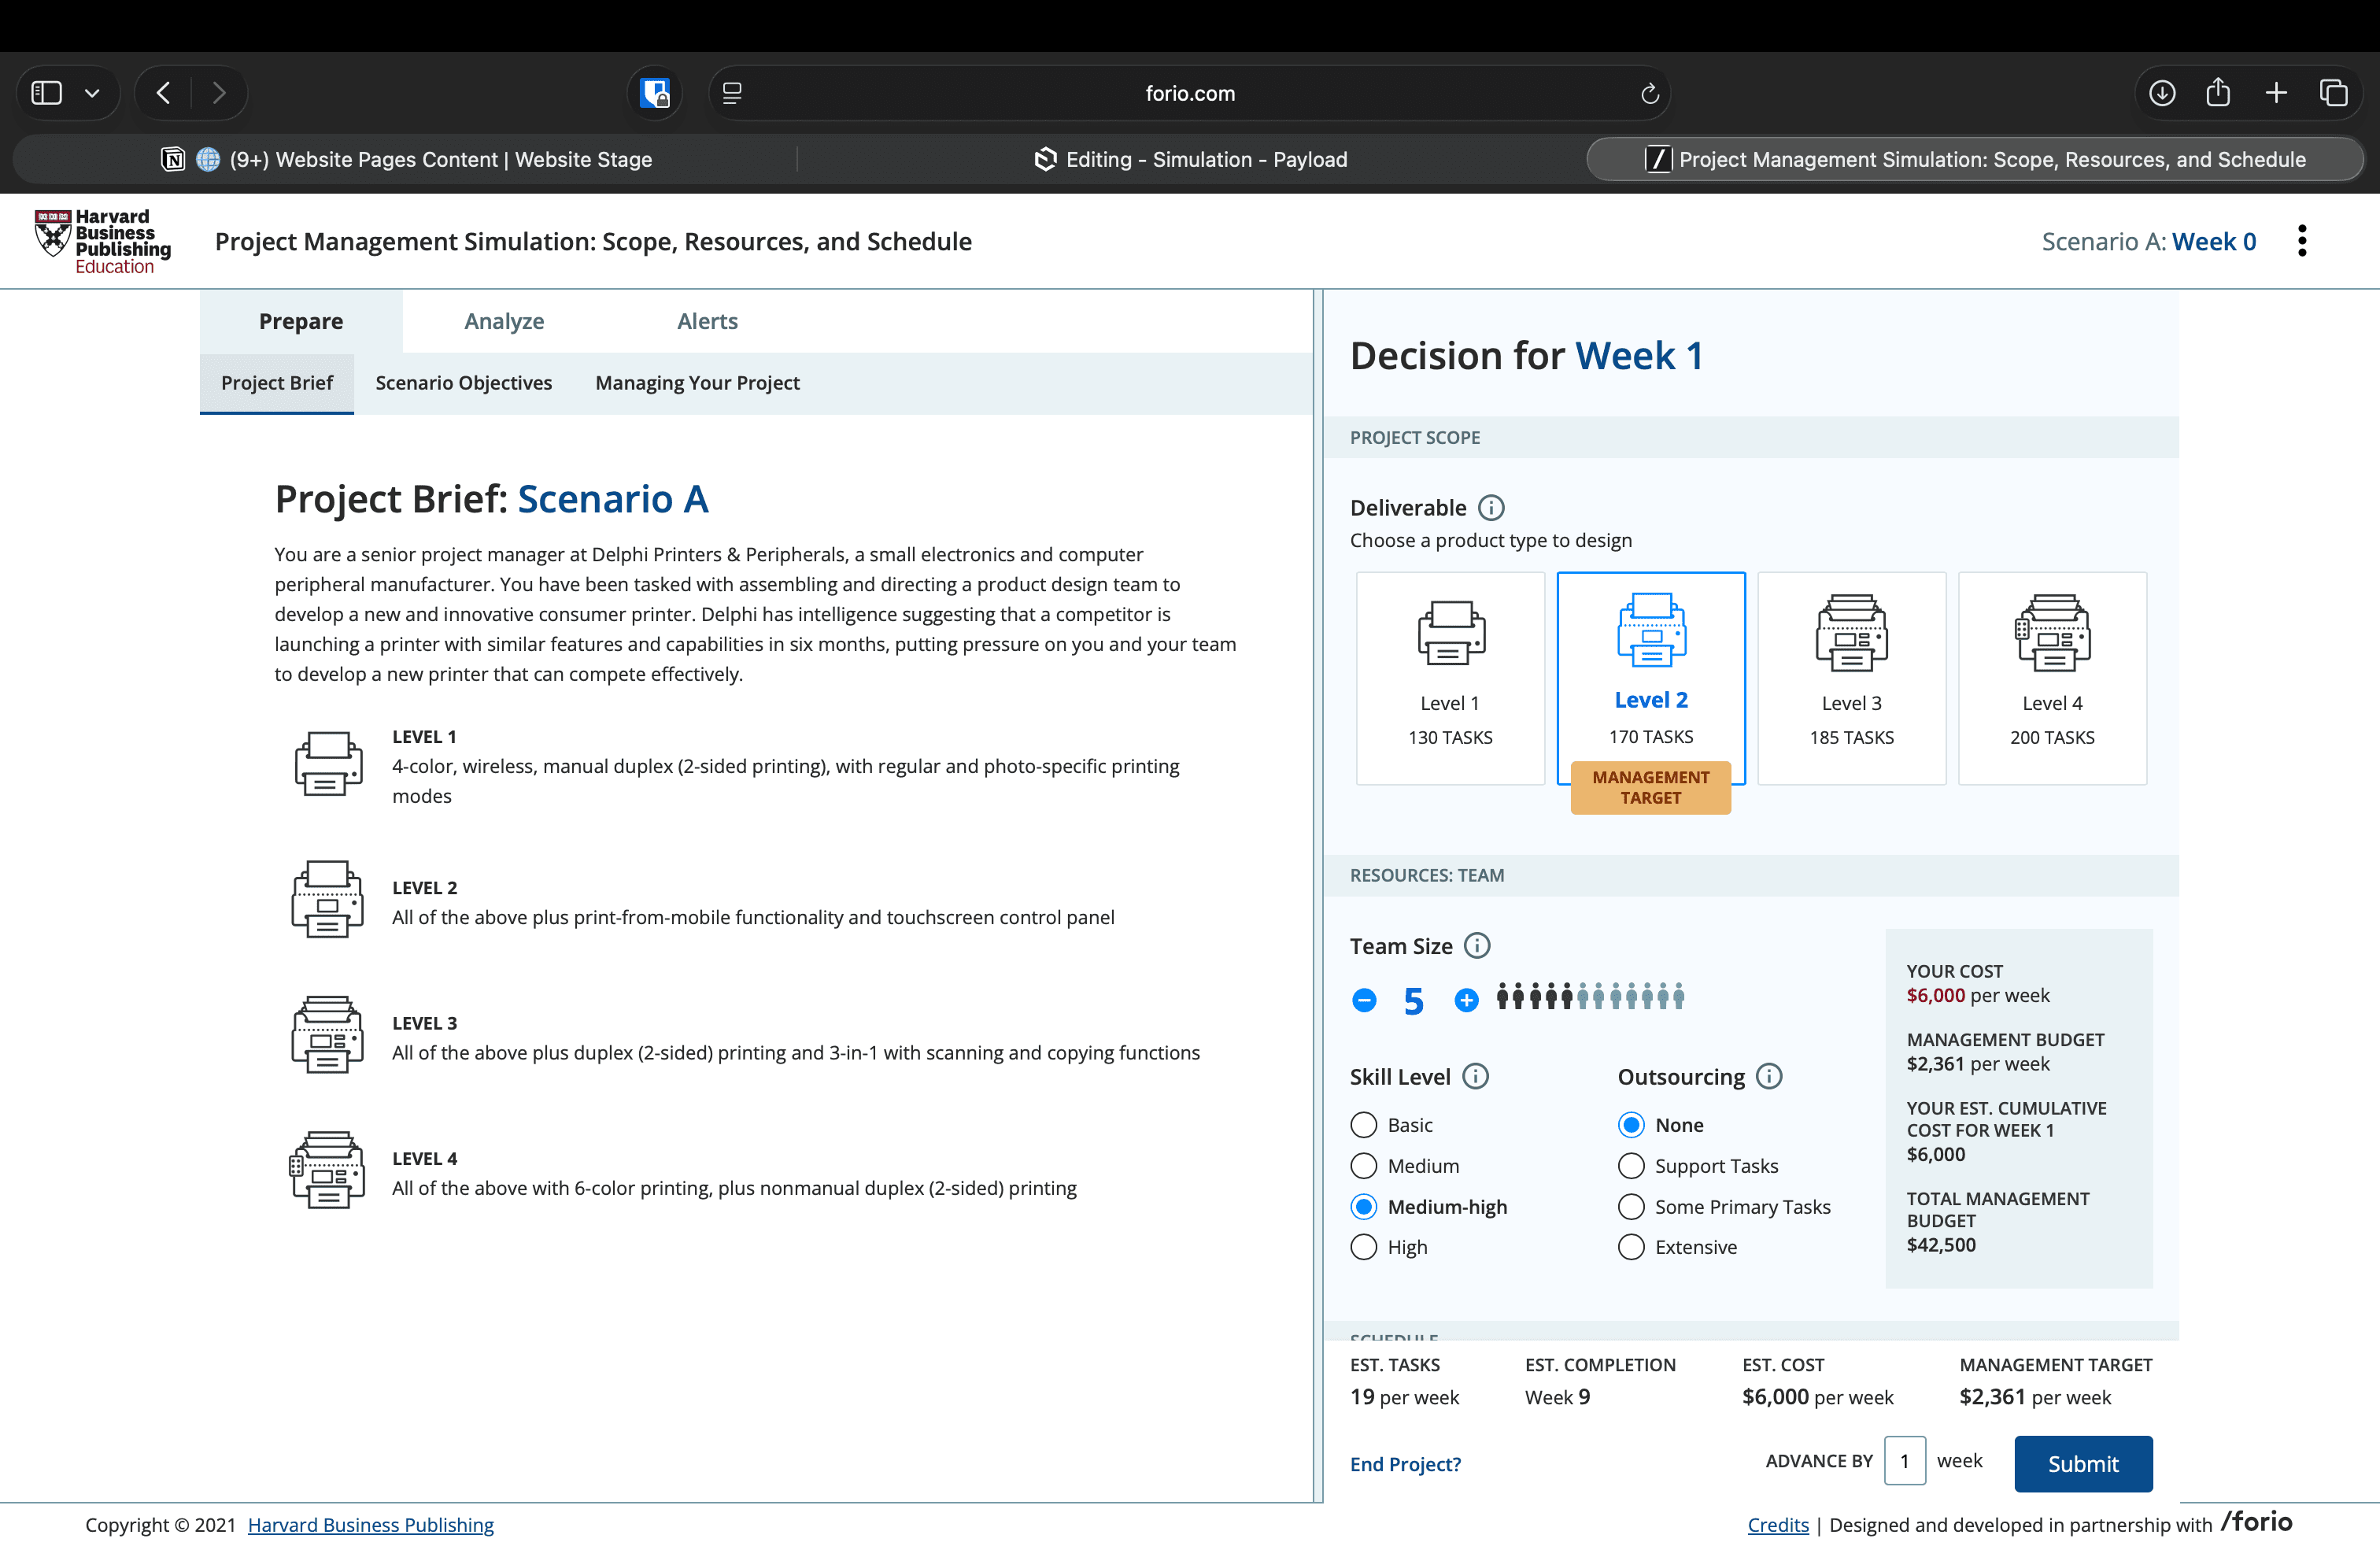Increase team size with plus icon
Screen dimensions: 2380x1546
tap(1466, 1000)
